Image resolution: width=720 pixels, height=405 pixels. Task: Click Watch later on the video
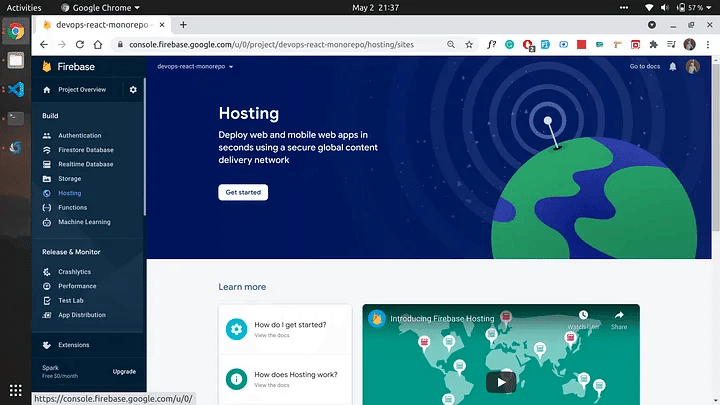point(583,320)
